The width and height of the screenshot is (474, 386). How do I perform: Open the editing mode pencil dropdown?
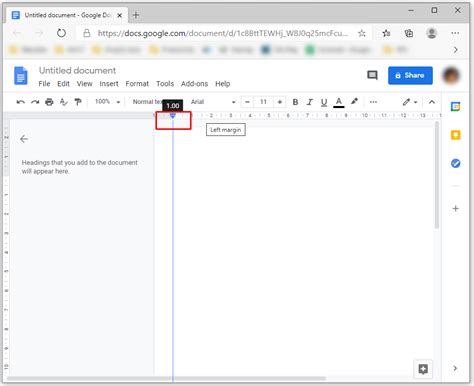pos(410,102)
